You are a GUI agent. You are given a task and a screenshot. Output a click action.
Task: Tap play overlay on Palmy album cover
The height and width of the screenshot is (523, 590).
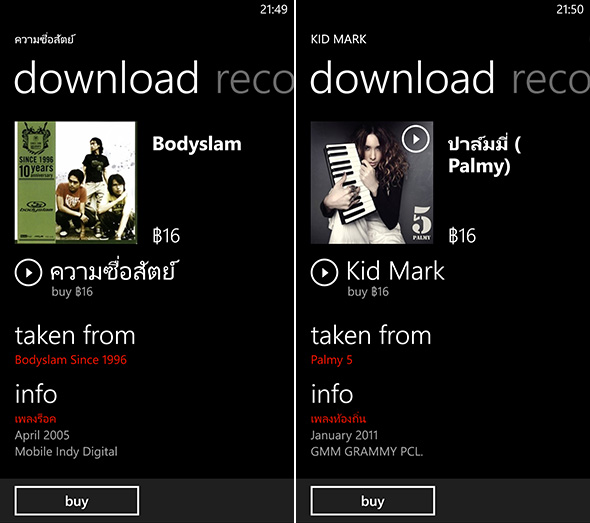click(x=416, y=139)
